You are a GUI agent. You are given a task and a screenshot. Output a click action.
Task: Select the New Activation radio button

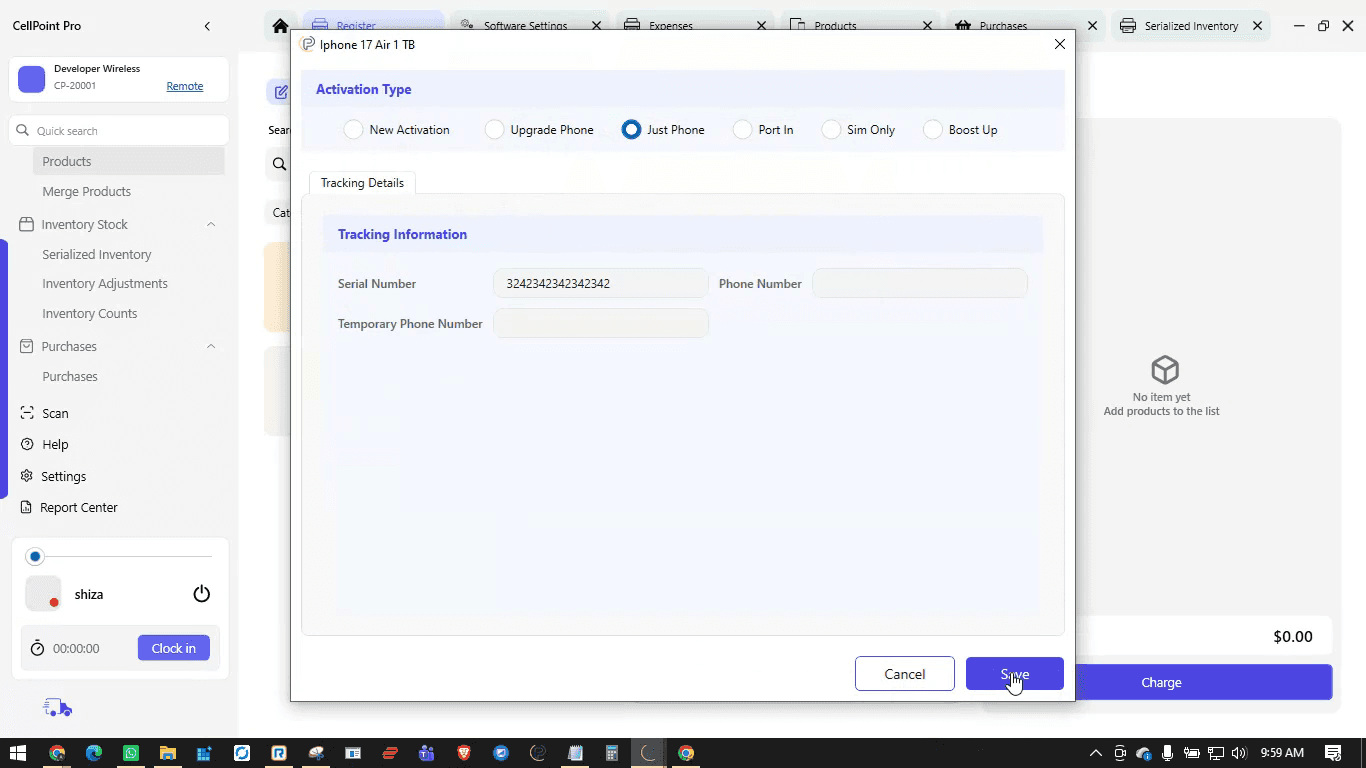tap(353, 130)
